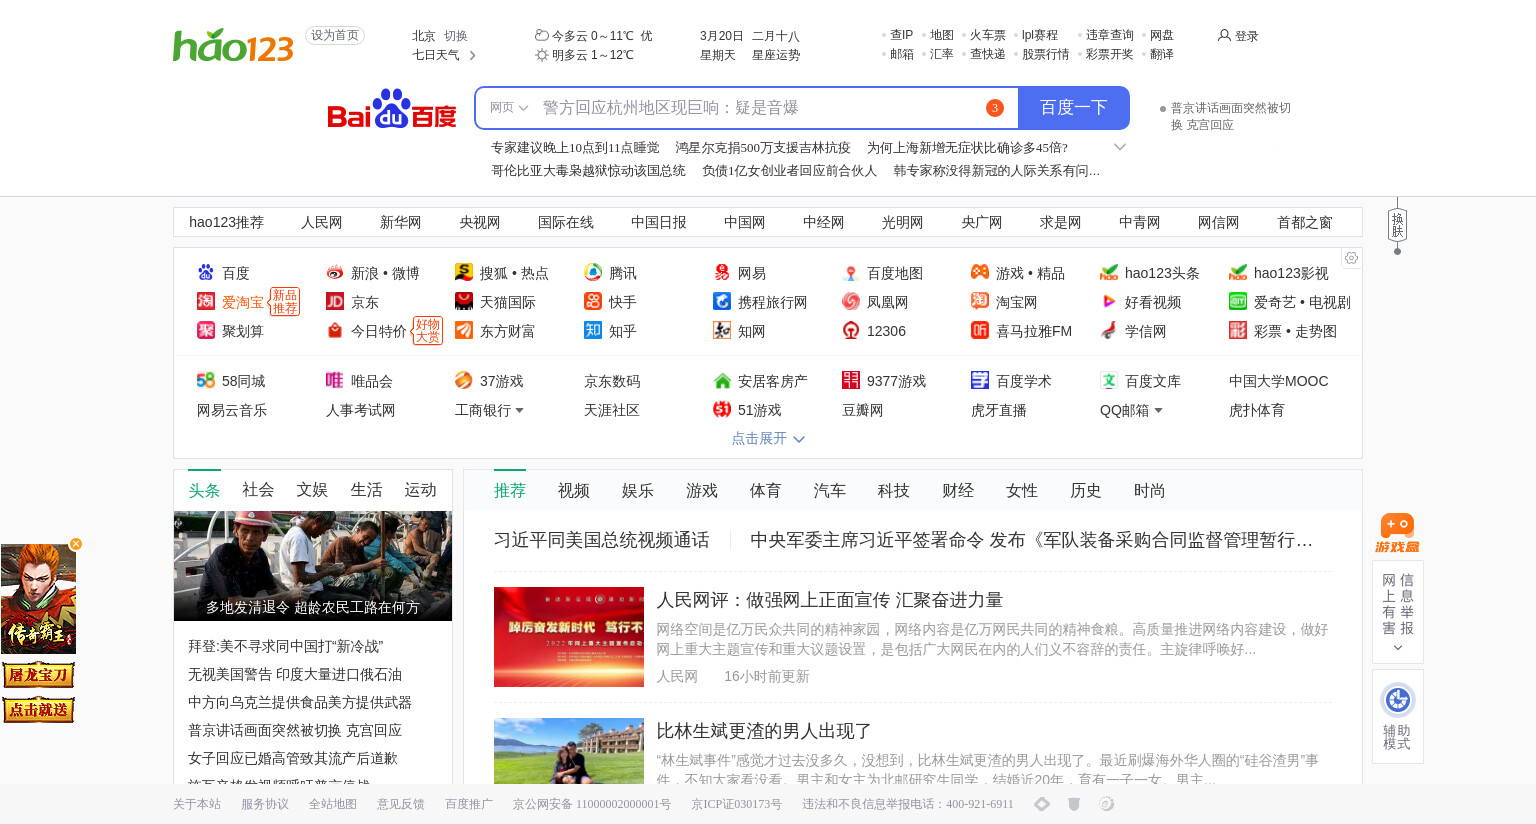Open the 工商银行 dropdown arrow

519,411
